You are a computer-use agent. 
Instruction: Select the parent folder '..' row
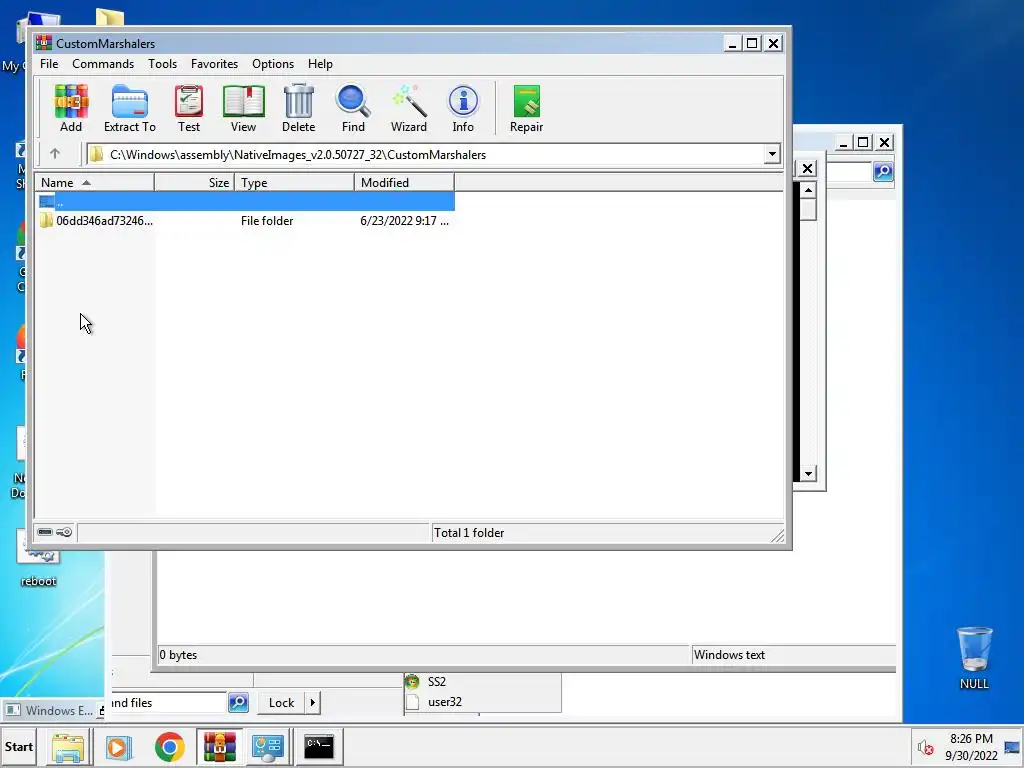click(246, 202)
